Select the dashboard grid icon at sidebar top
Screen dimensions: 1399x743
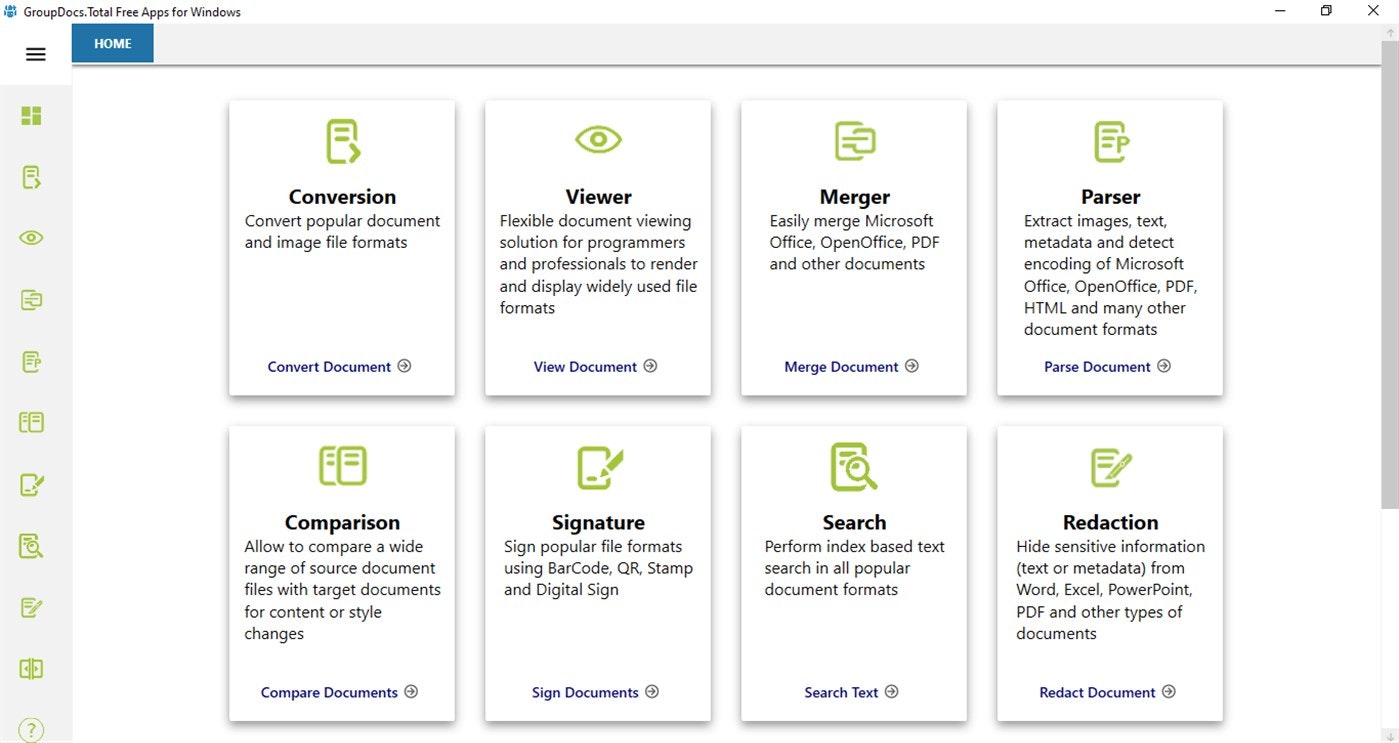point(31,115)
